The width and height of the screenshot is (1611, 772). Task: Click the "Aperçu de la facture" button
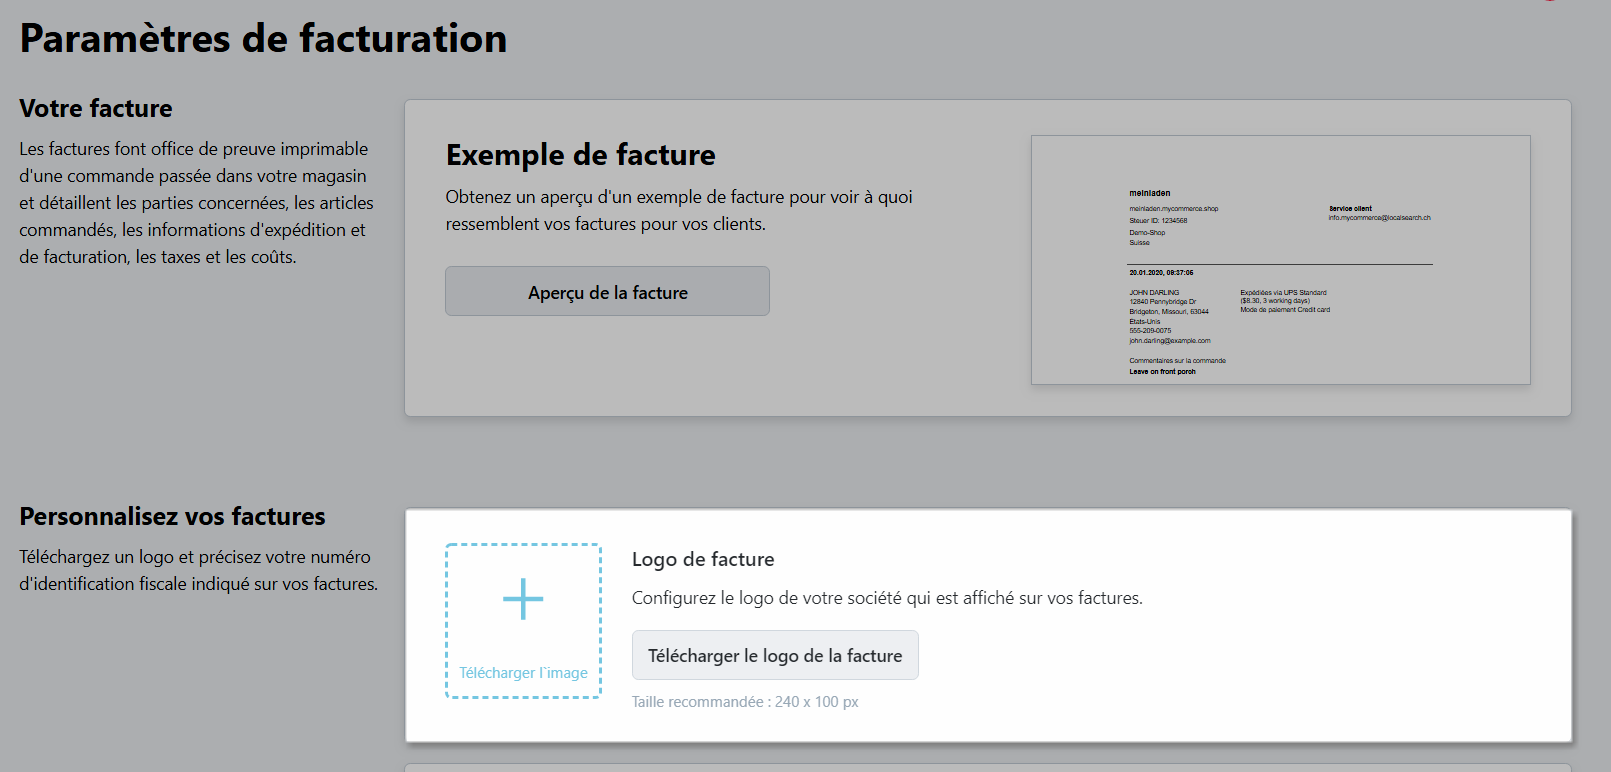click(x=607, y=292)
